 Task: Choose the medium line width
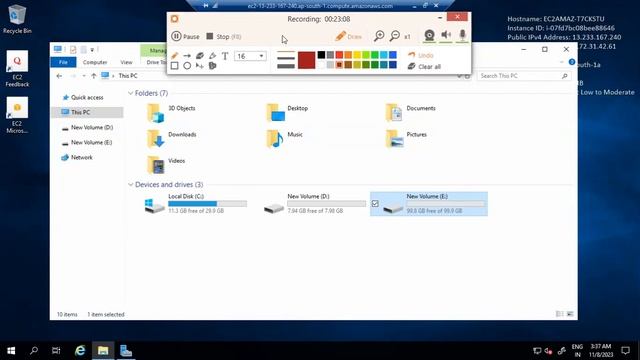(x=286, y=58)
